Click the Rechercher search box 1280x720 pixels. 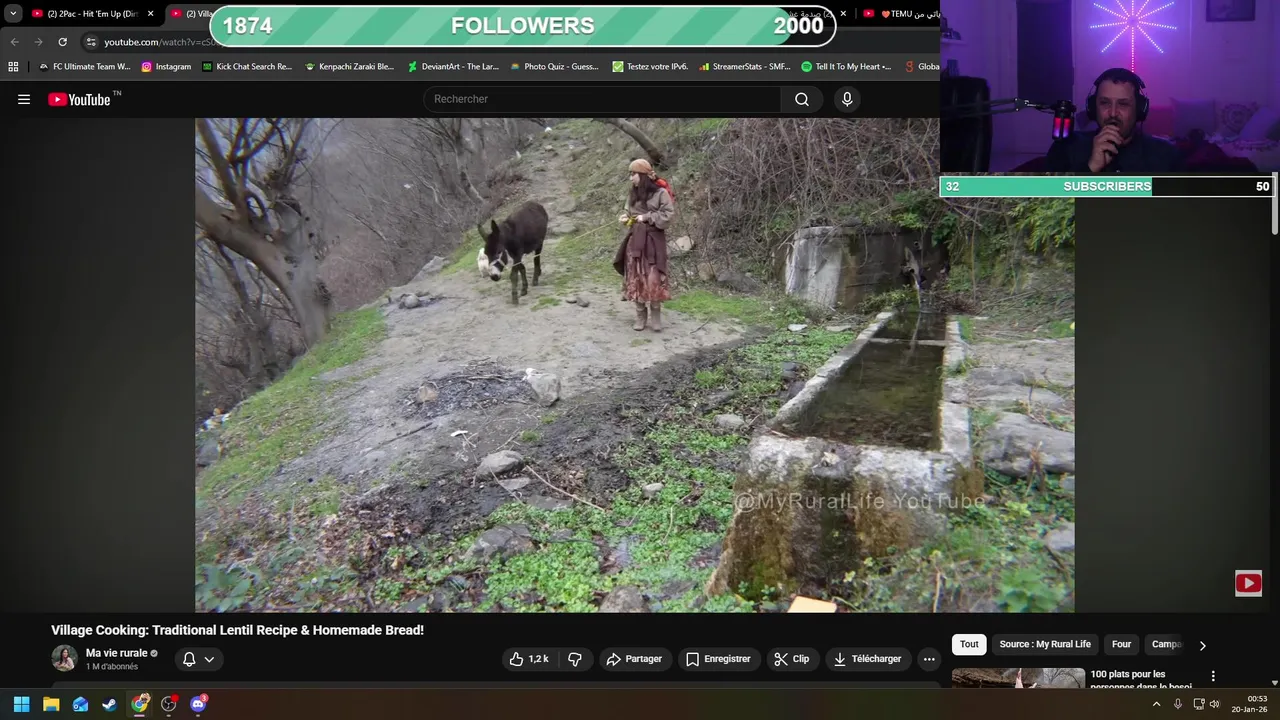coord(602,99)
